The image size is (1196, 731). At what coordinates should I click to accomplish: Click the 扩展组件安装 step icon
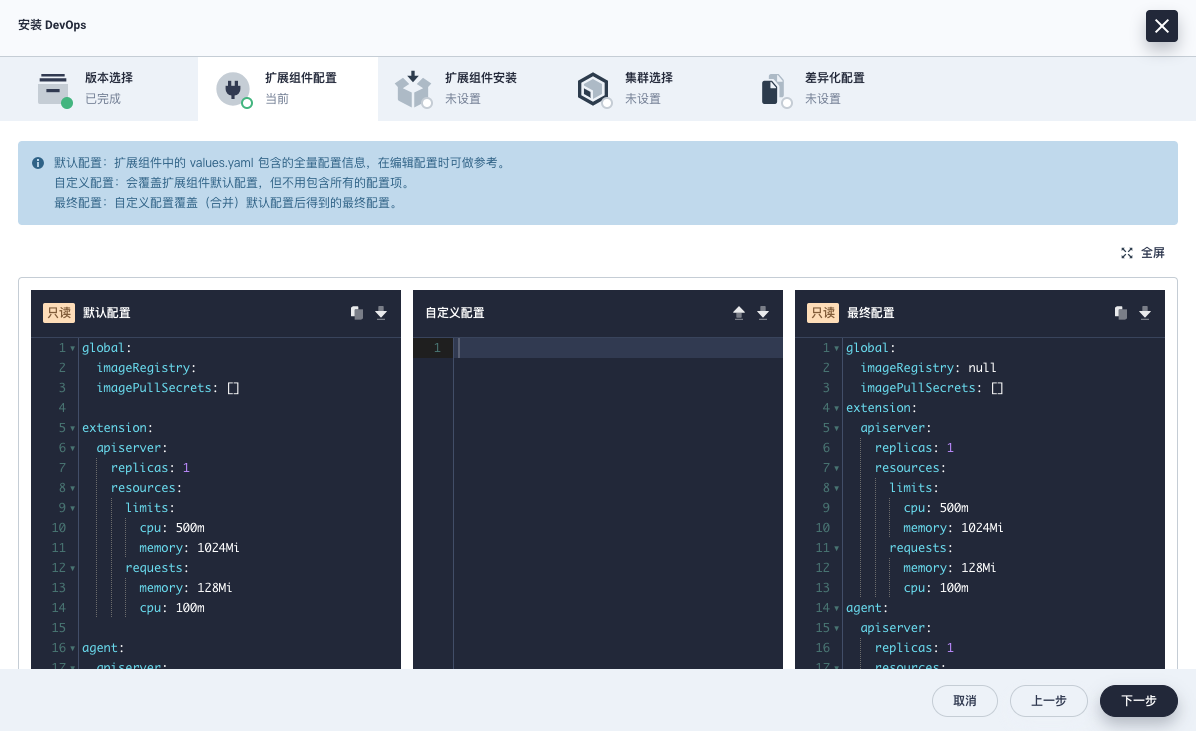414,88
